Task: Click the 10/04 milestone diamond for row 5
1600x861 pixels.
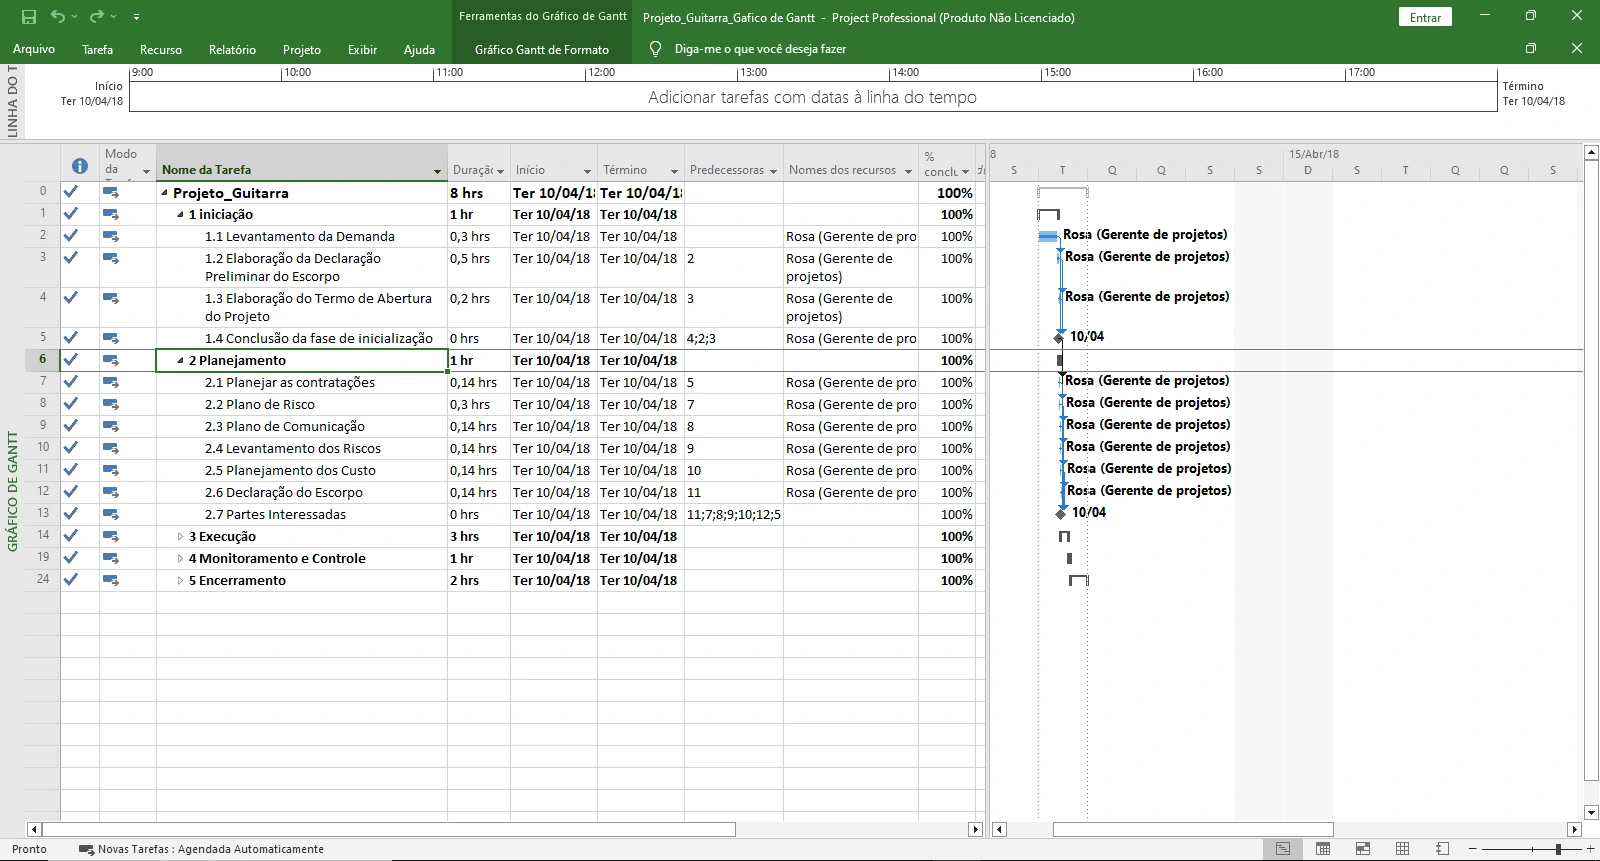Action: coord(1059,338)
